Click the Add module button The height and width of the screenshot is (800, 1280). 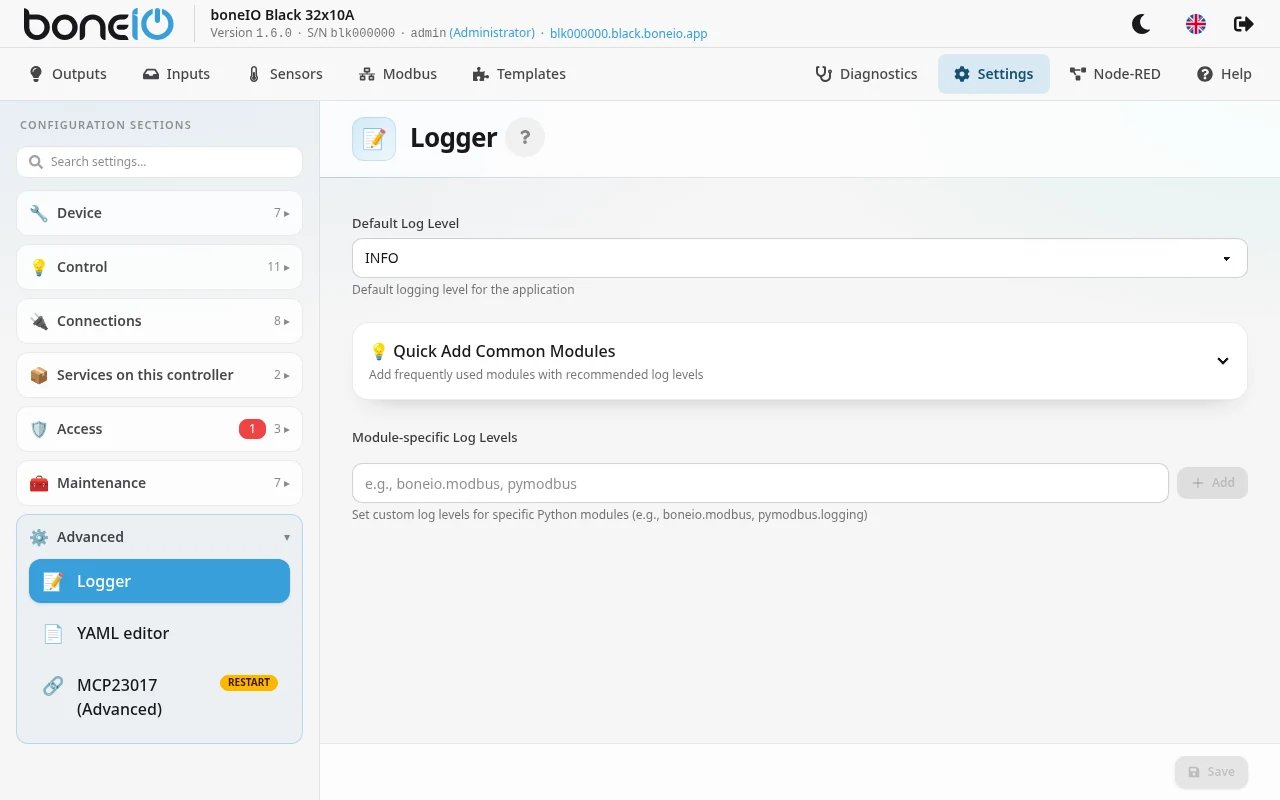[1212, 483]
